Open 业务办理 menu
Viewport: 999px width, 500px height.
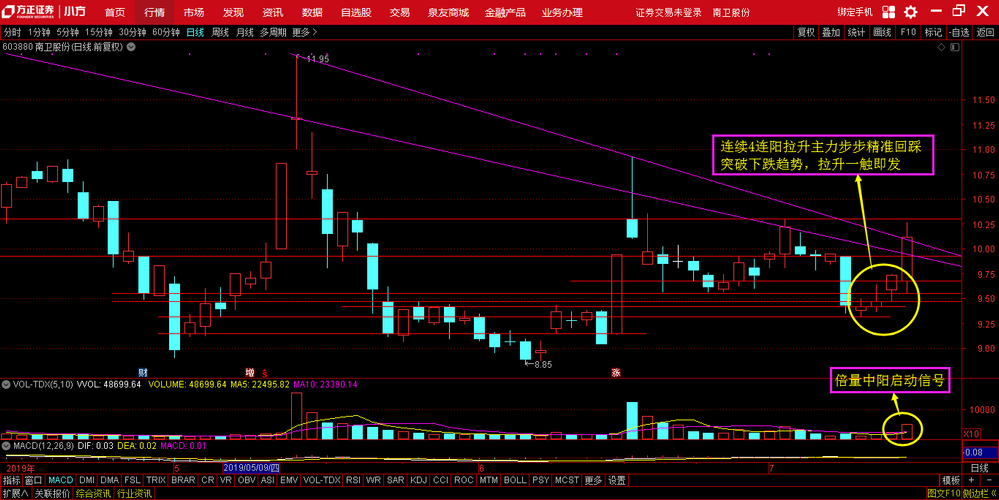coord(562,13)
